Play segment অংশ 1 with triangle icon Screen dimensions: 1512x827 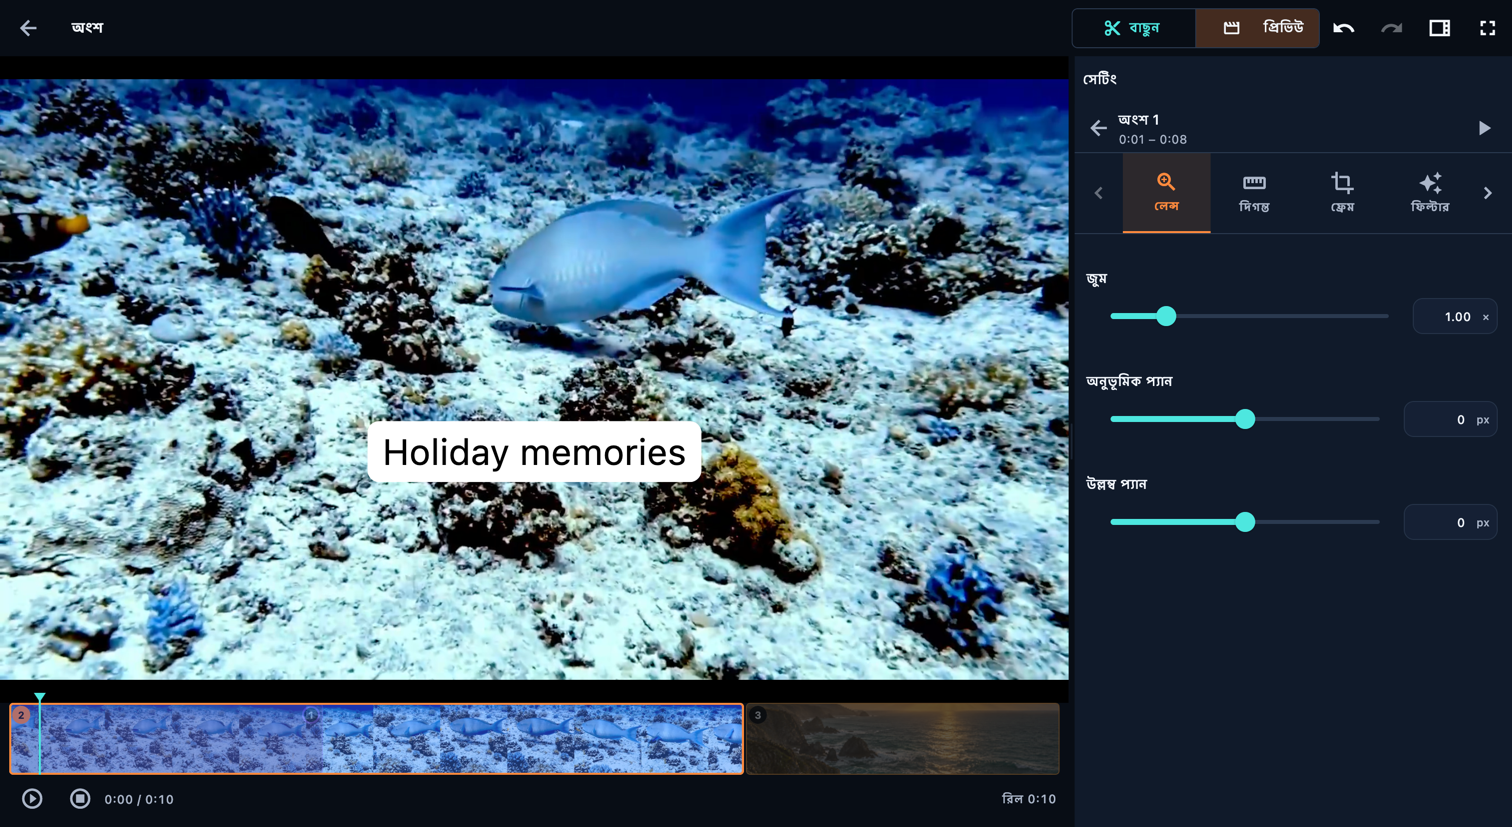coord(1484,128)
